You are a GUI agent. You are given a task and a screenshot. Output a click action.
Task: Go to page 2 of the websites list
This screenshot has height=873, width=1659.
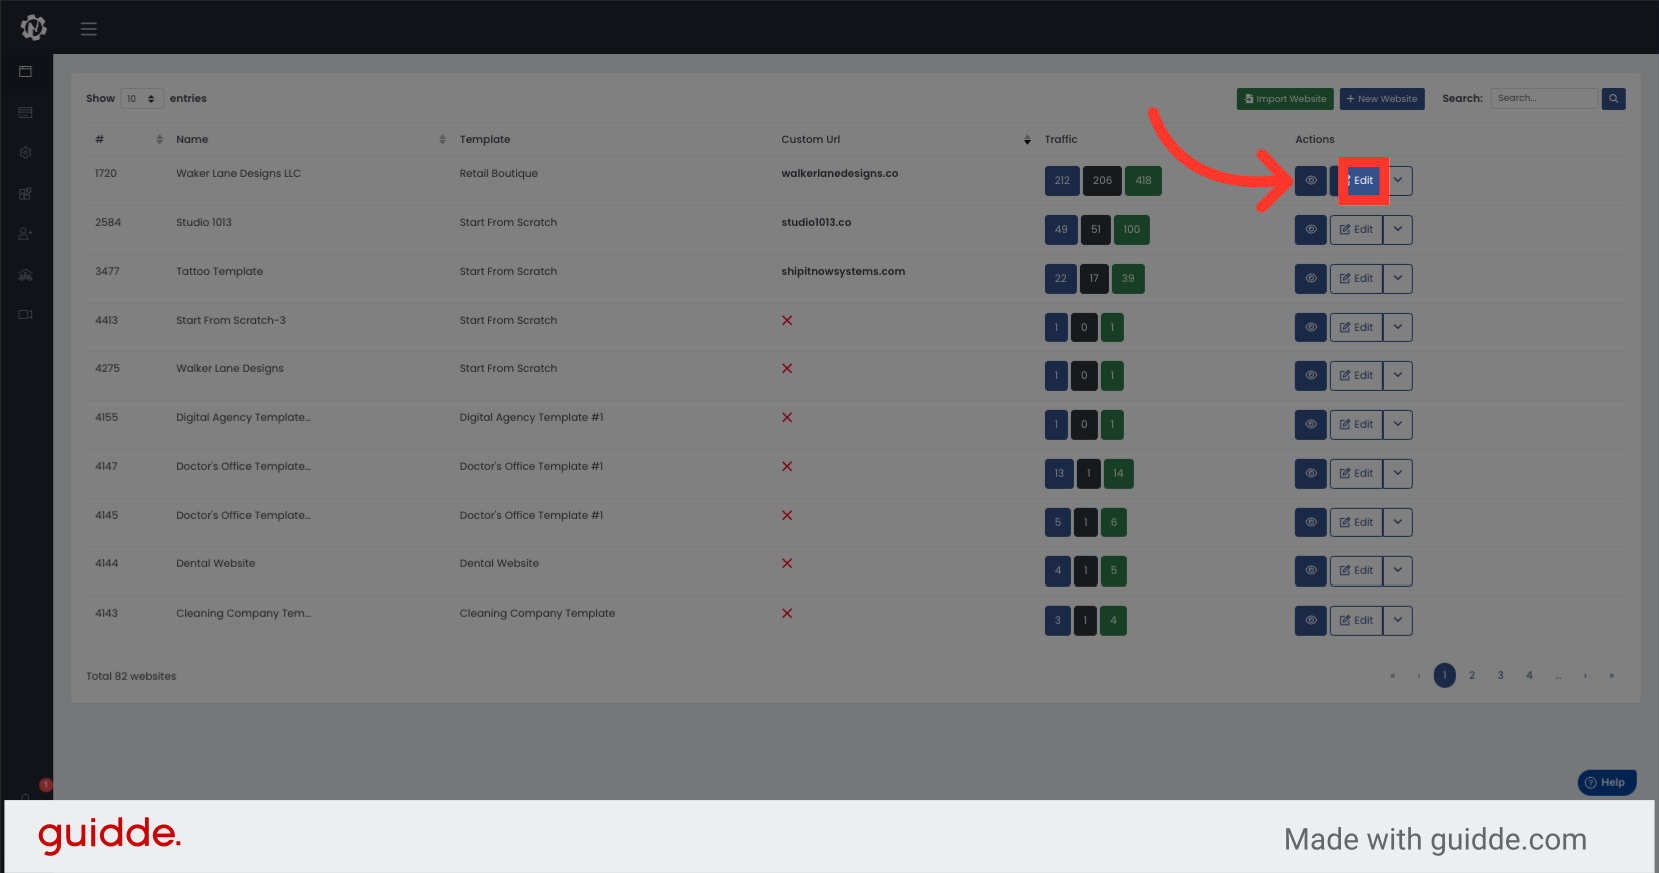(1472, 676)
